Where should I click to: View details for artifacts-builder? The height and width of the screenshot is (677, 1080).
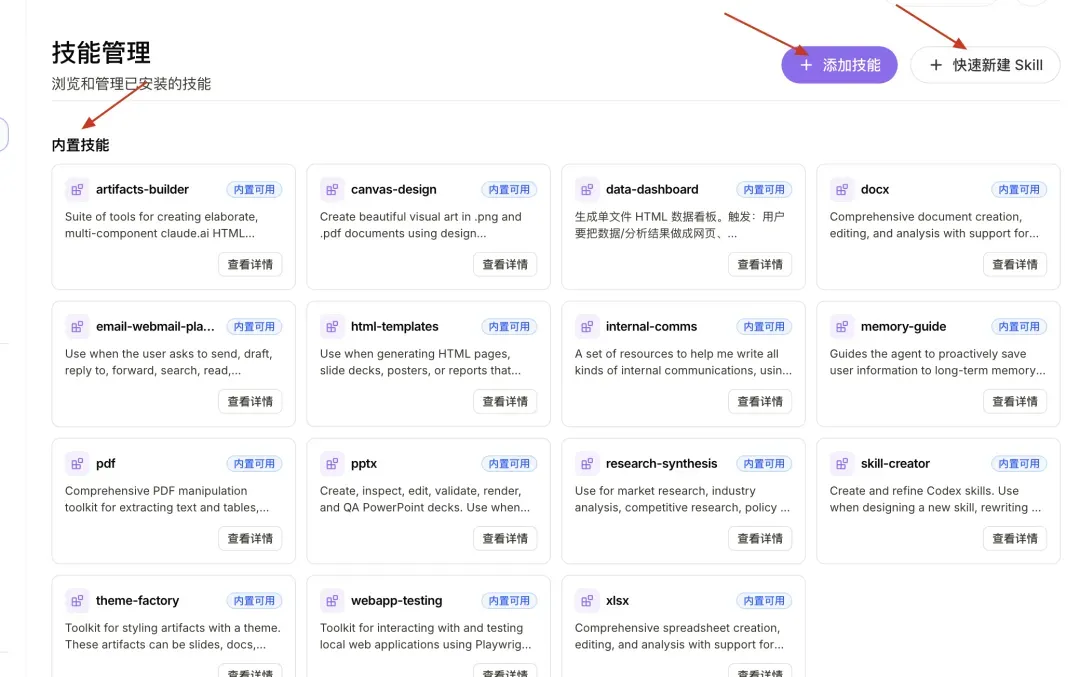[250, 264]
